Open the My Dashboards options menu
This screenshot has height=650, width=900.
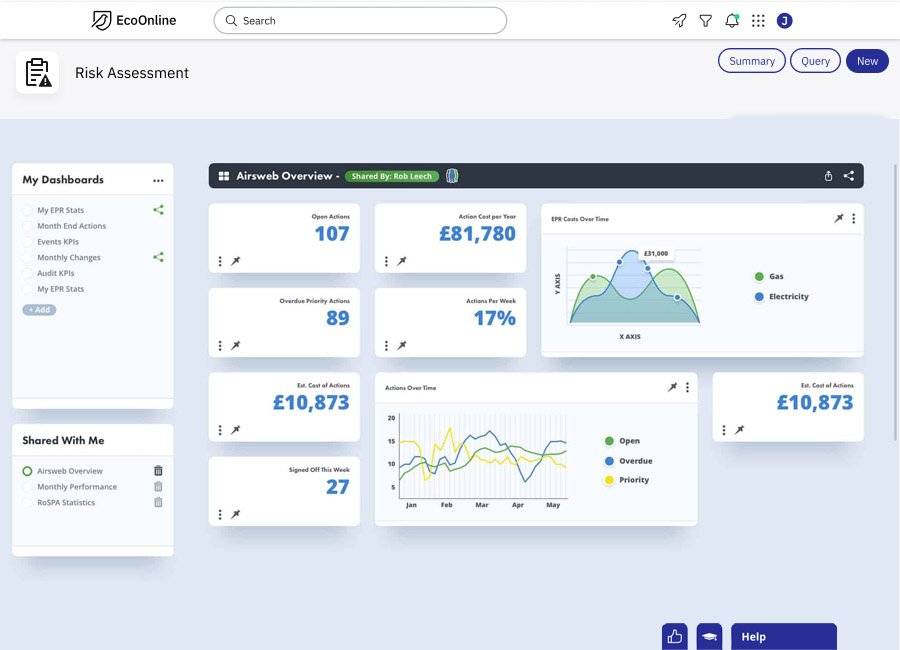click(158, 180)
